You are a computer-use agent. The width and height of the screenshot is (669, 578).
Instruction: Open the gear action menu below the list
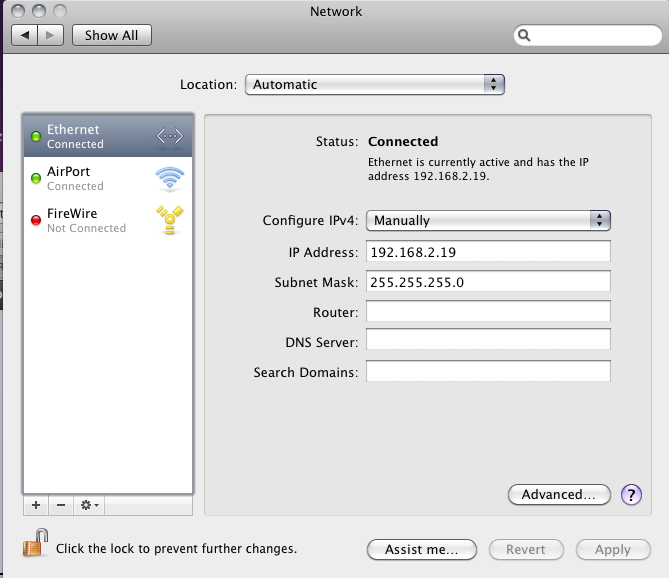coord(89,505)
